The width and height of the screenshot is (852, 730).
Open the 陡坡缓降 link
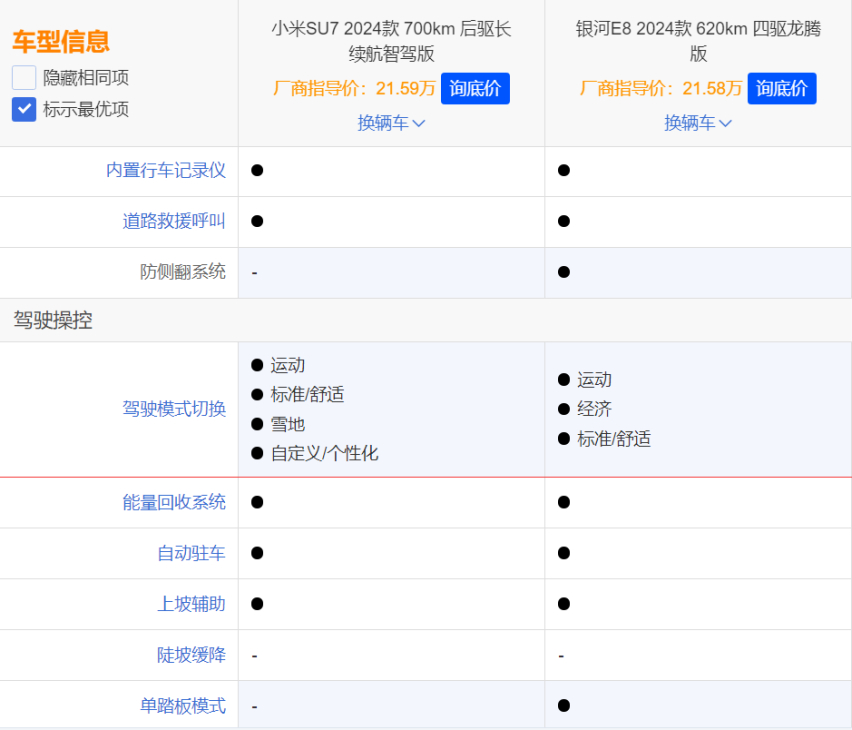click(x=191, y=655)
